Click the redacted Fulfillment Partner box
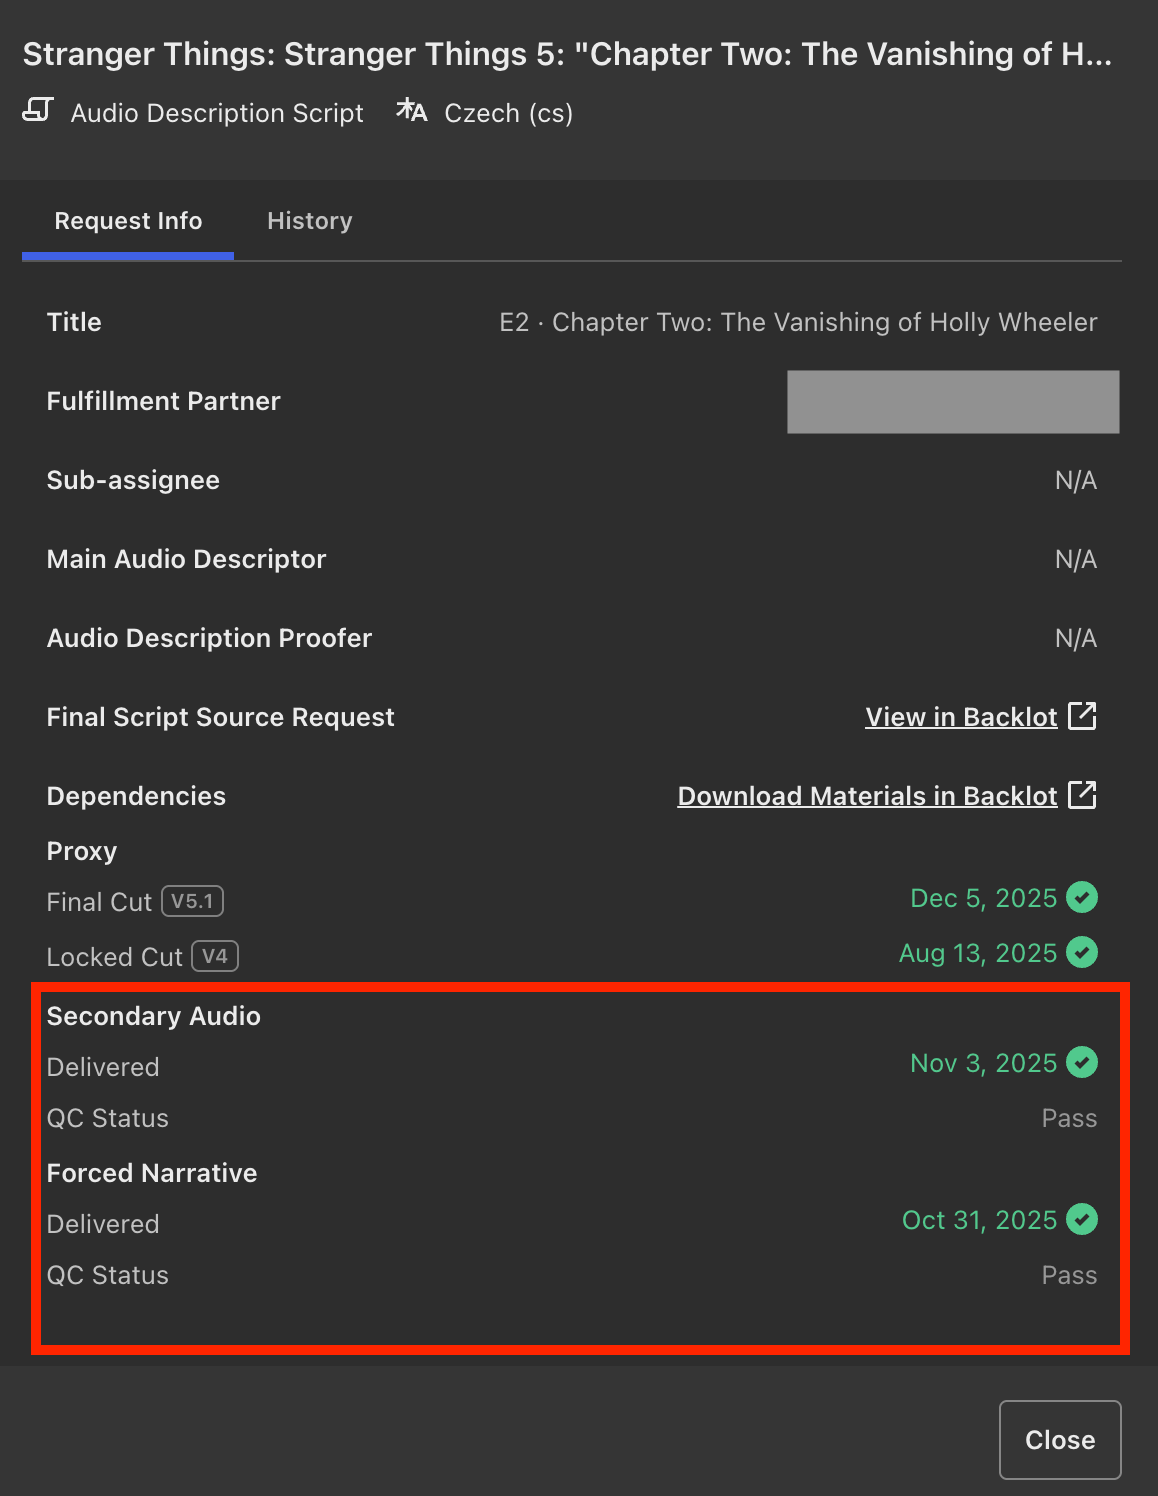 pos(952,402)
